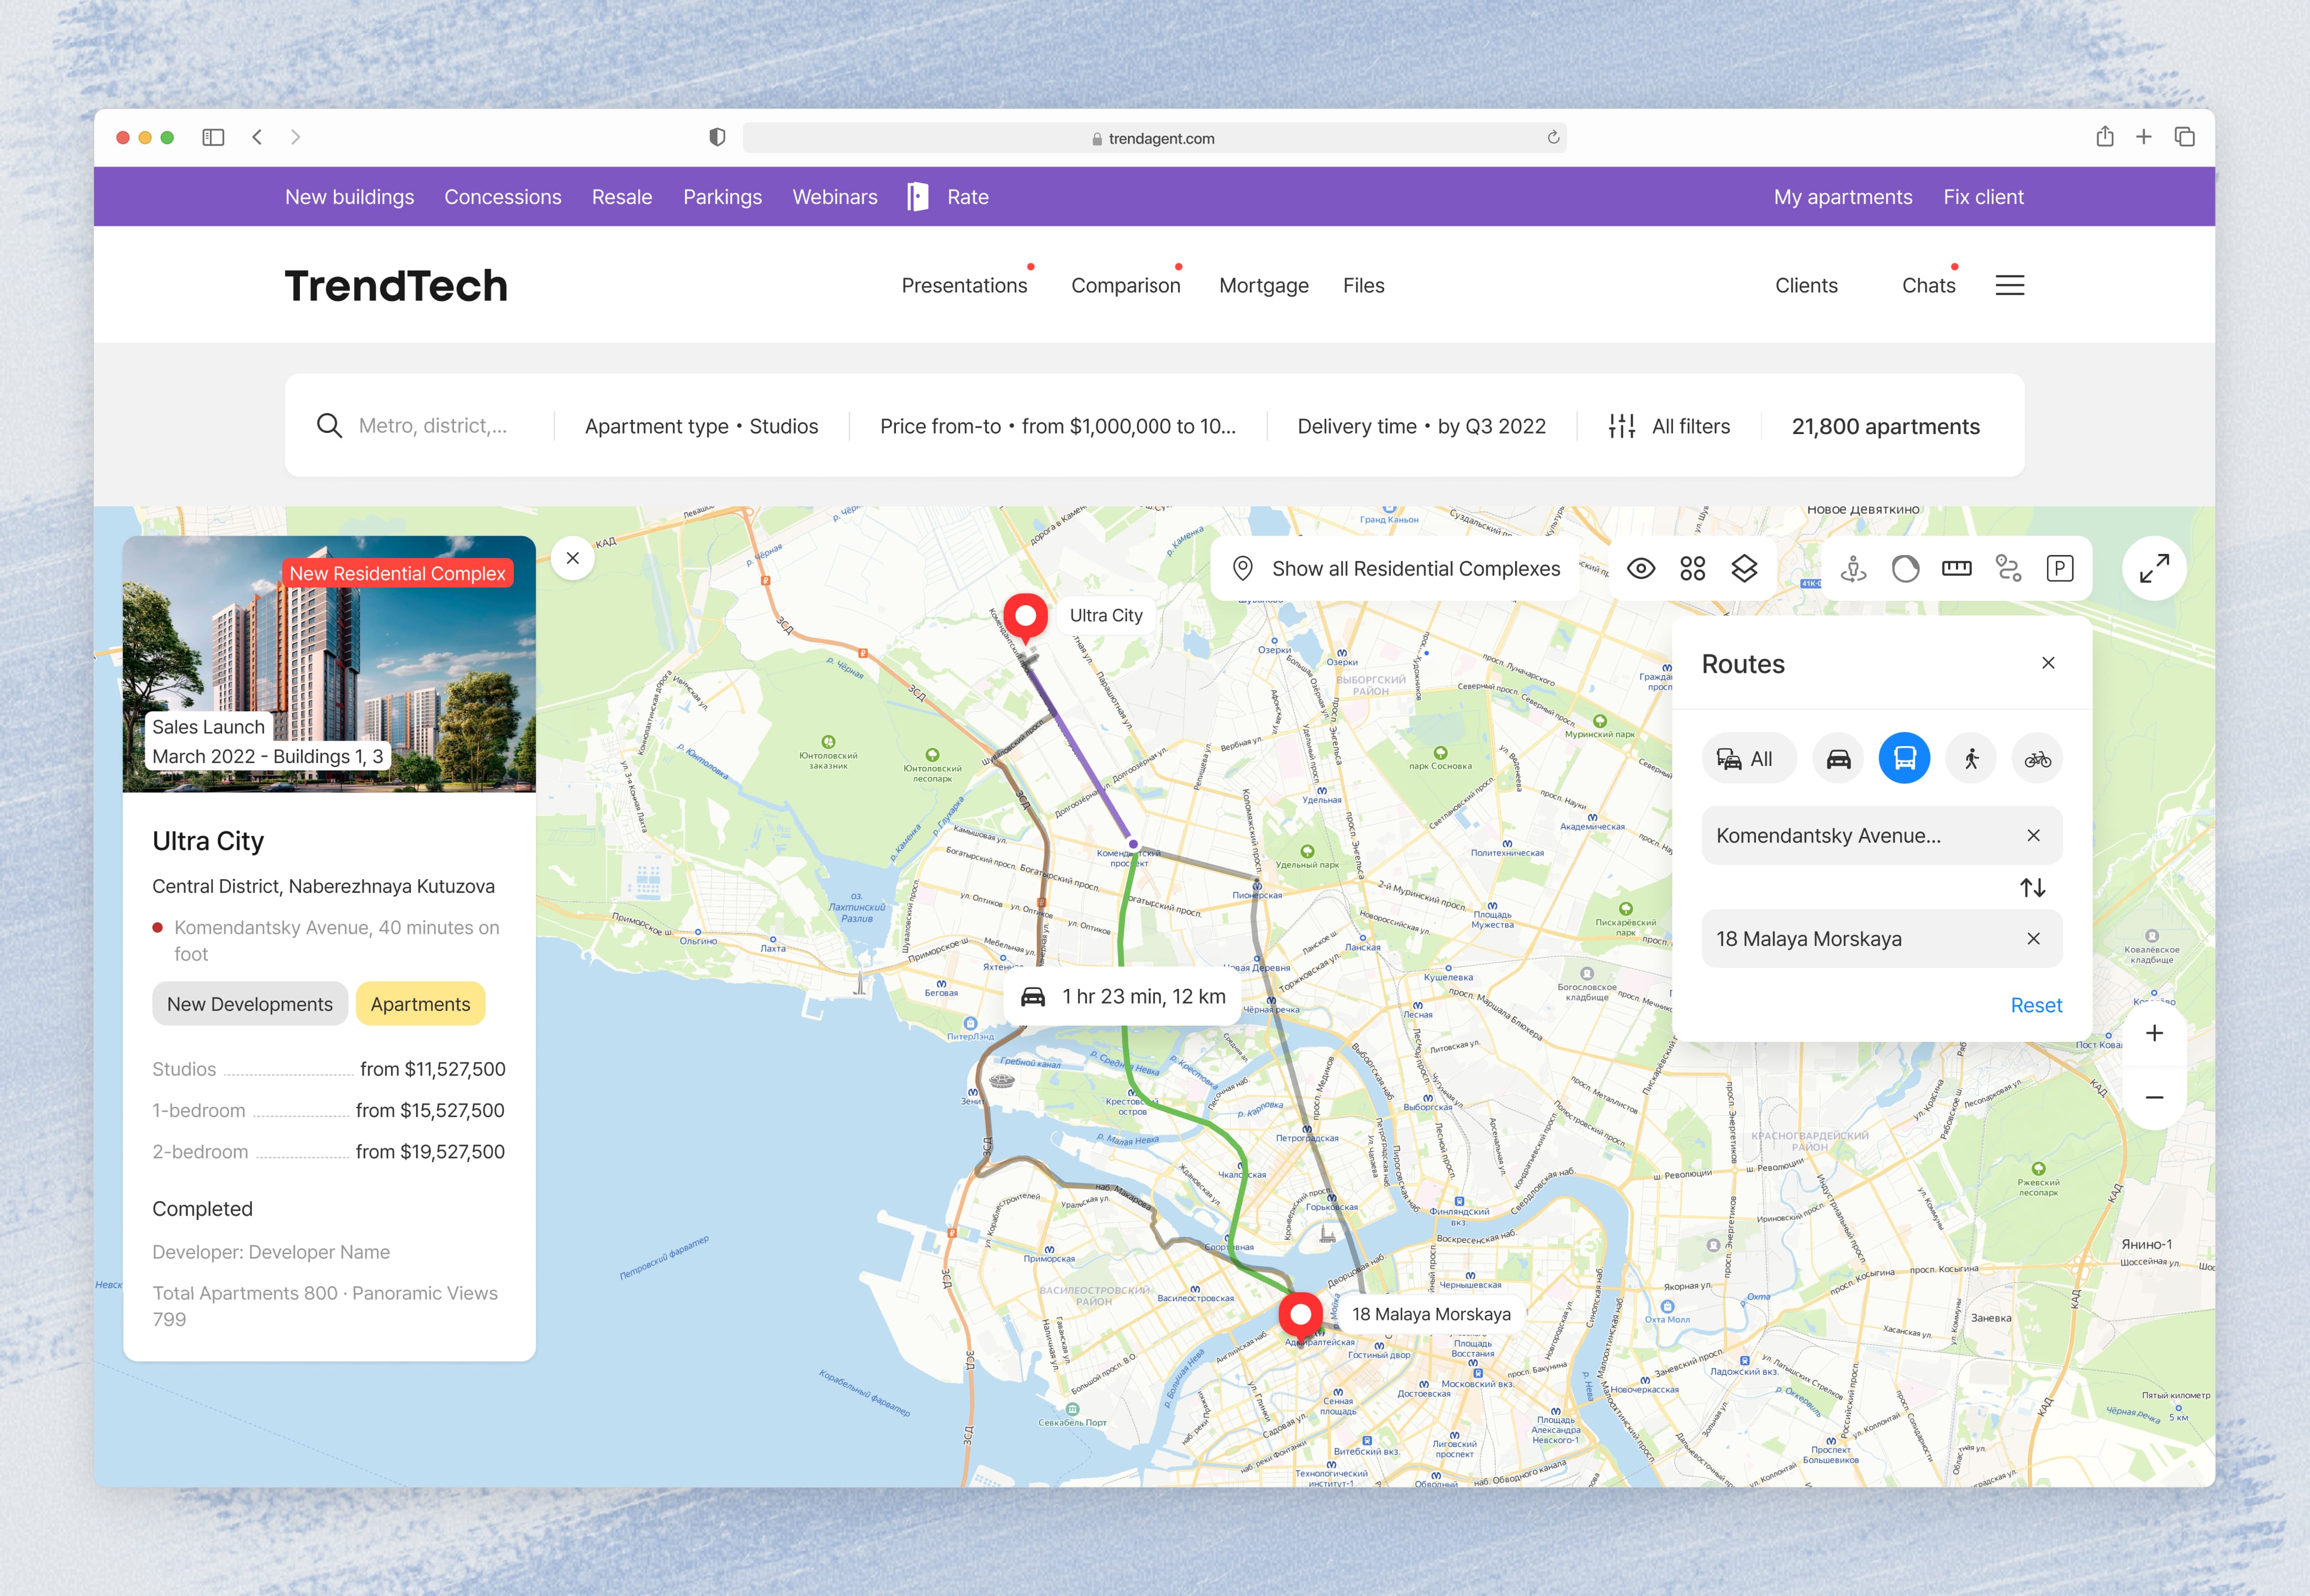Click the Metro, district search field
This screenshot has height=1596, width=2310.
point(432,426)
